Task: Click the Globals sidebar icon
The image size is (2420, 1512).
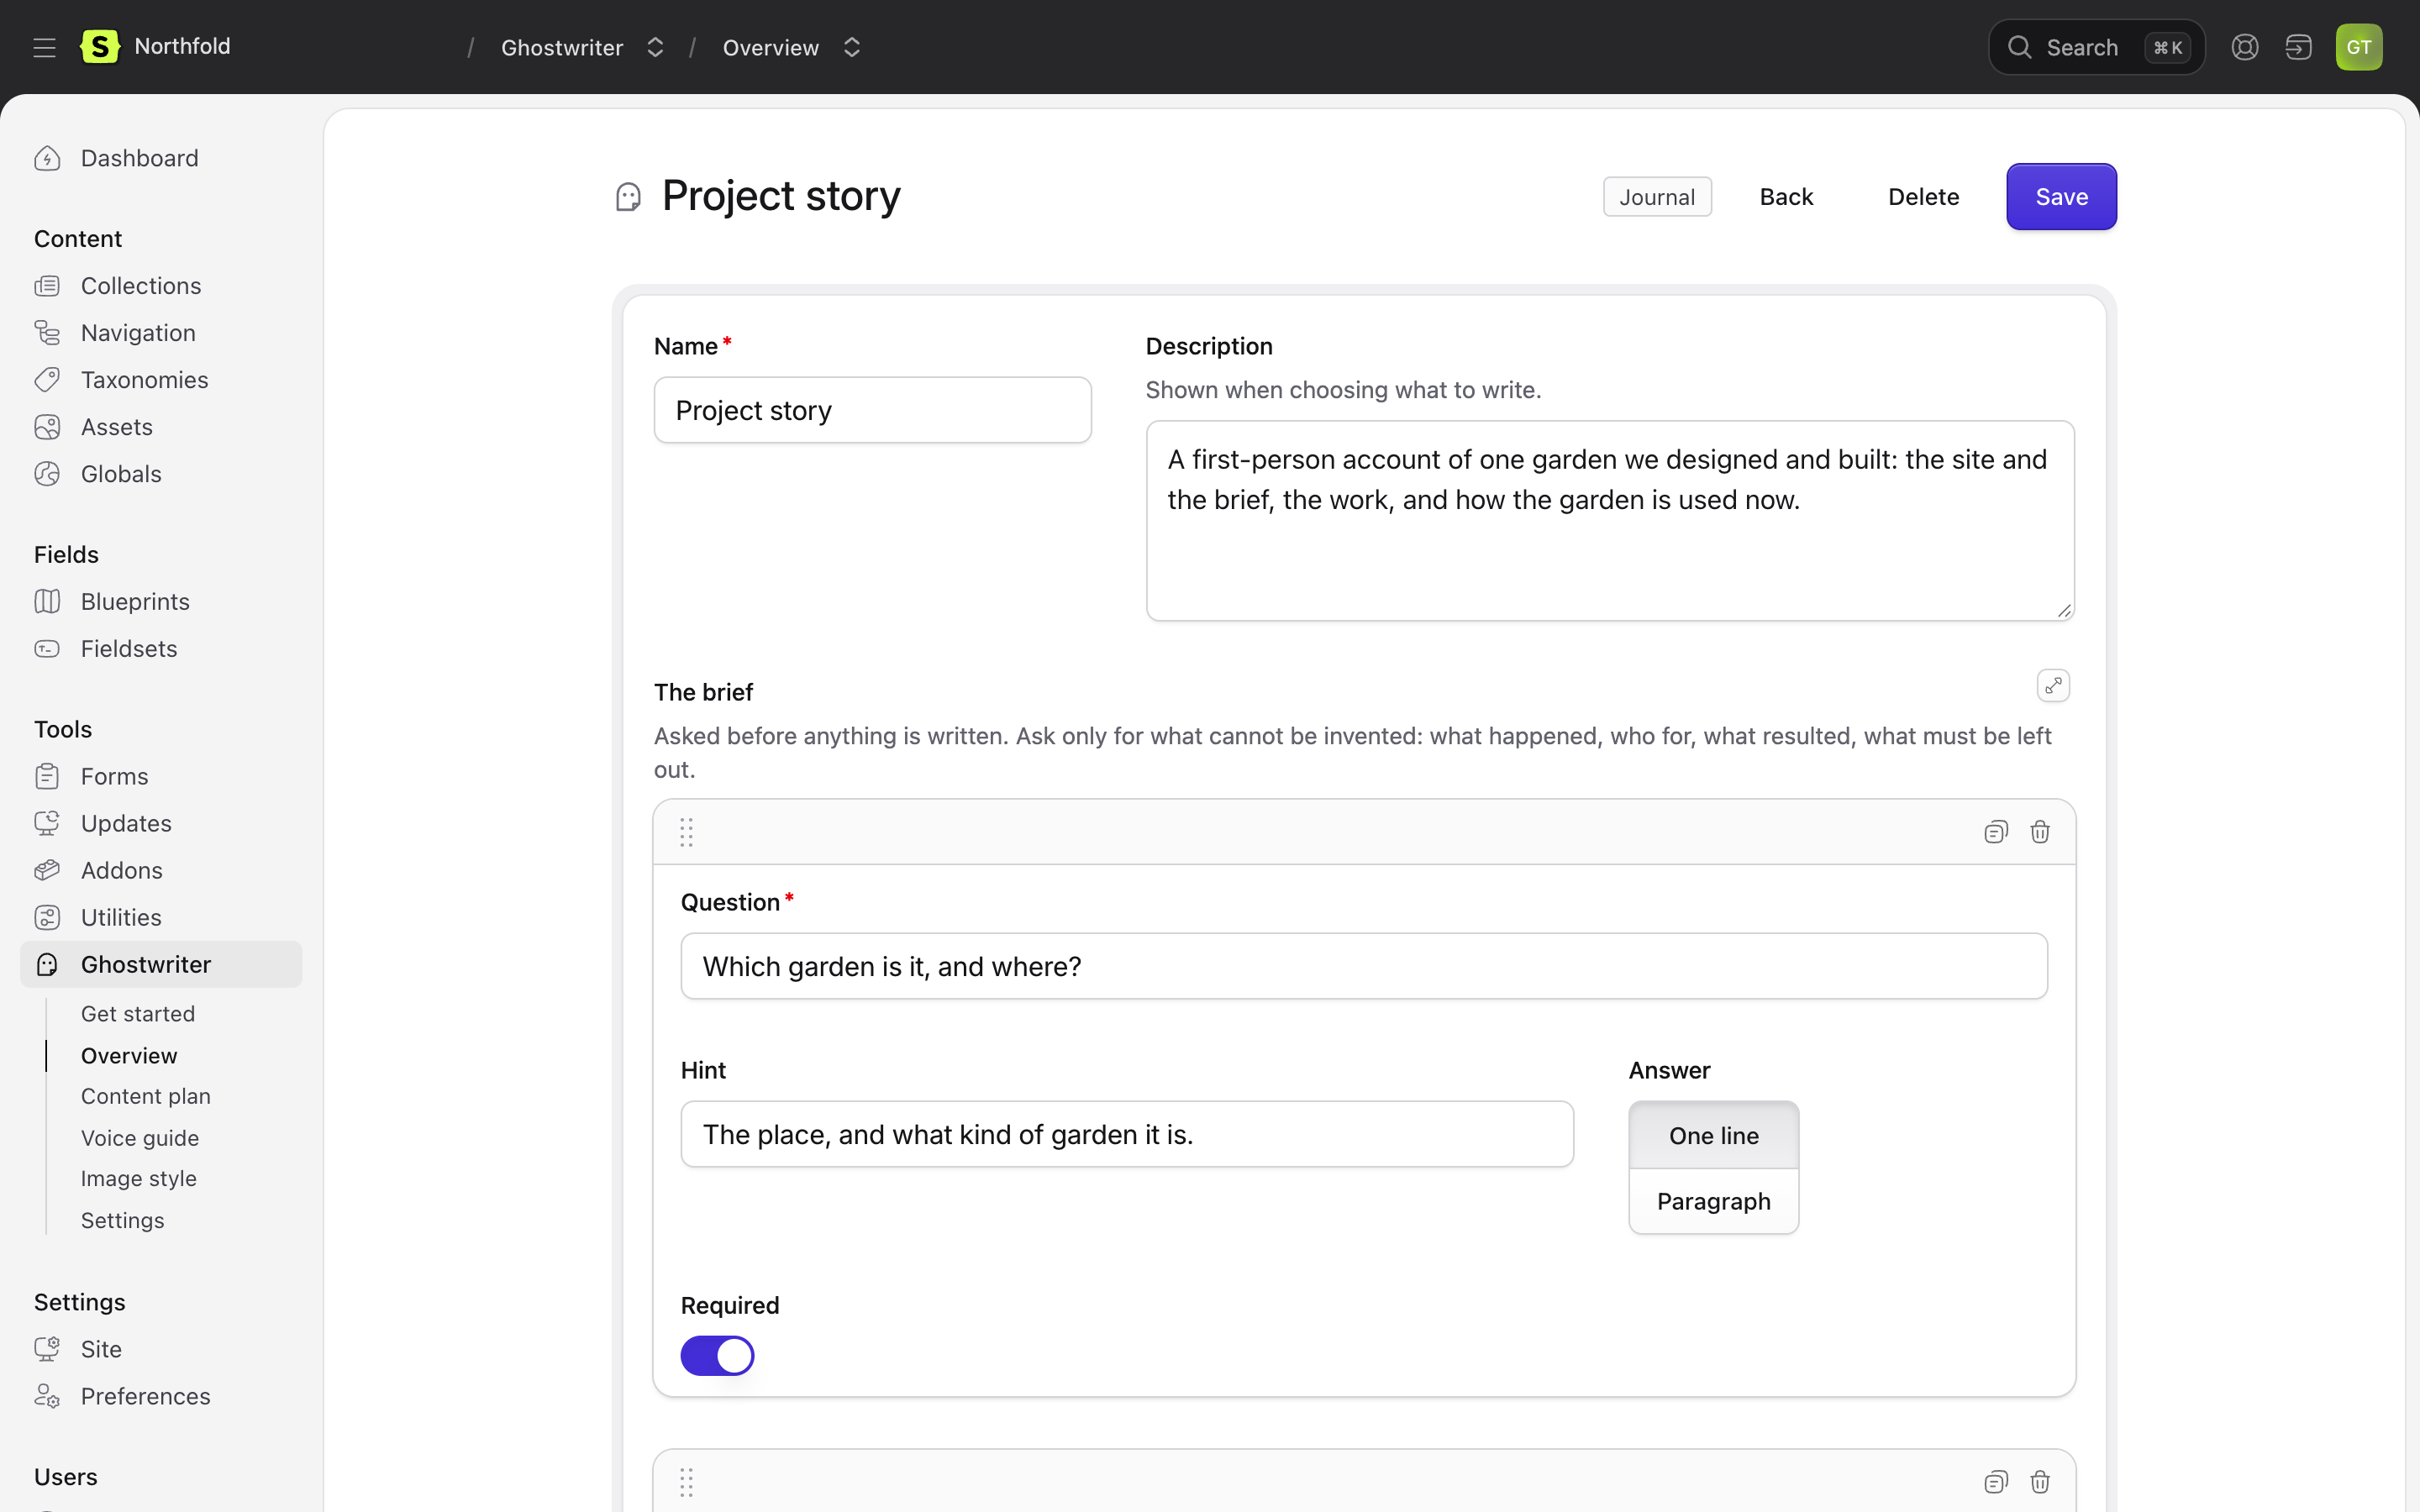Action: tap(47, 474)
